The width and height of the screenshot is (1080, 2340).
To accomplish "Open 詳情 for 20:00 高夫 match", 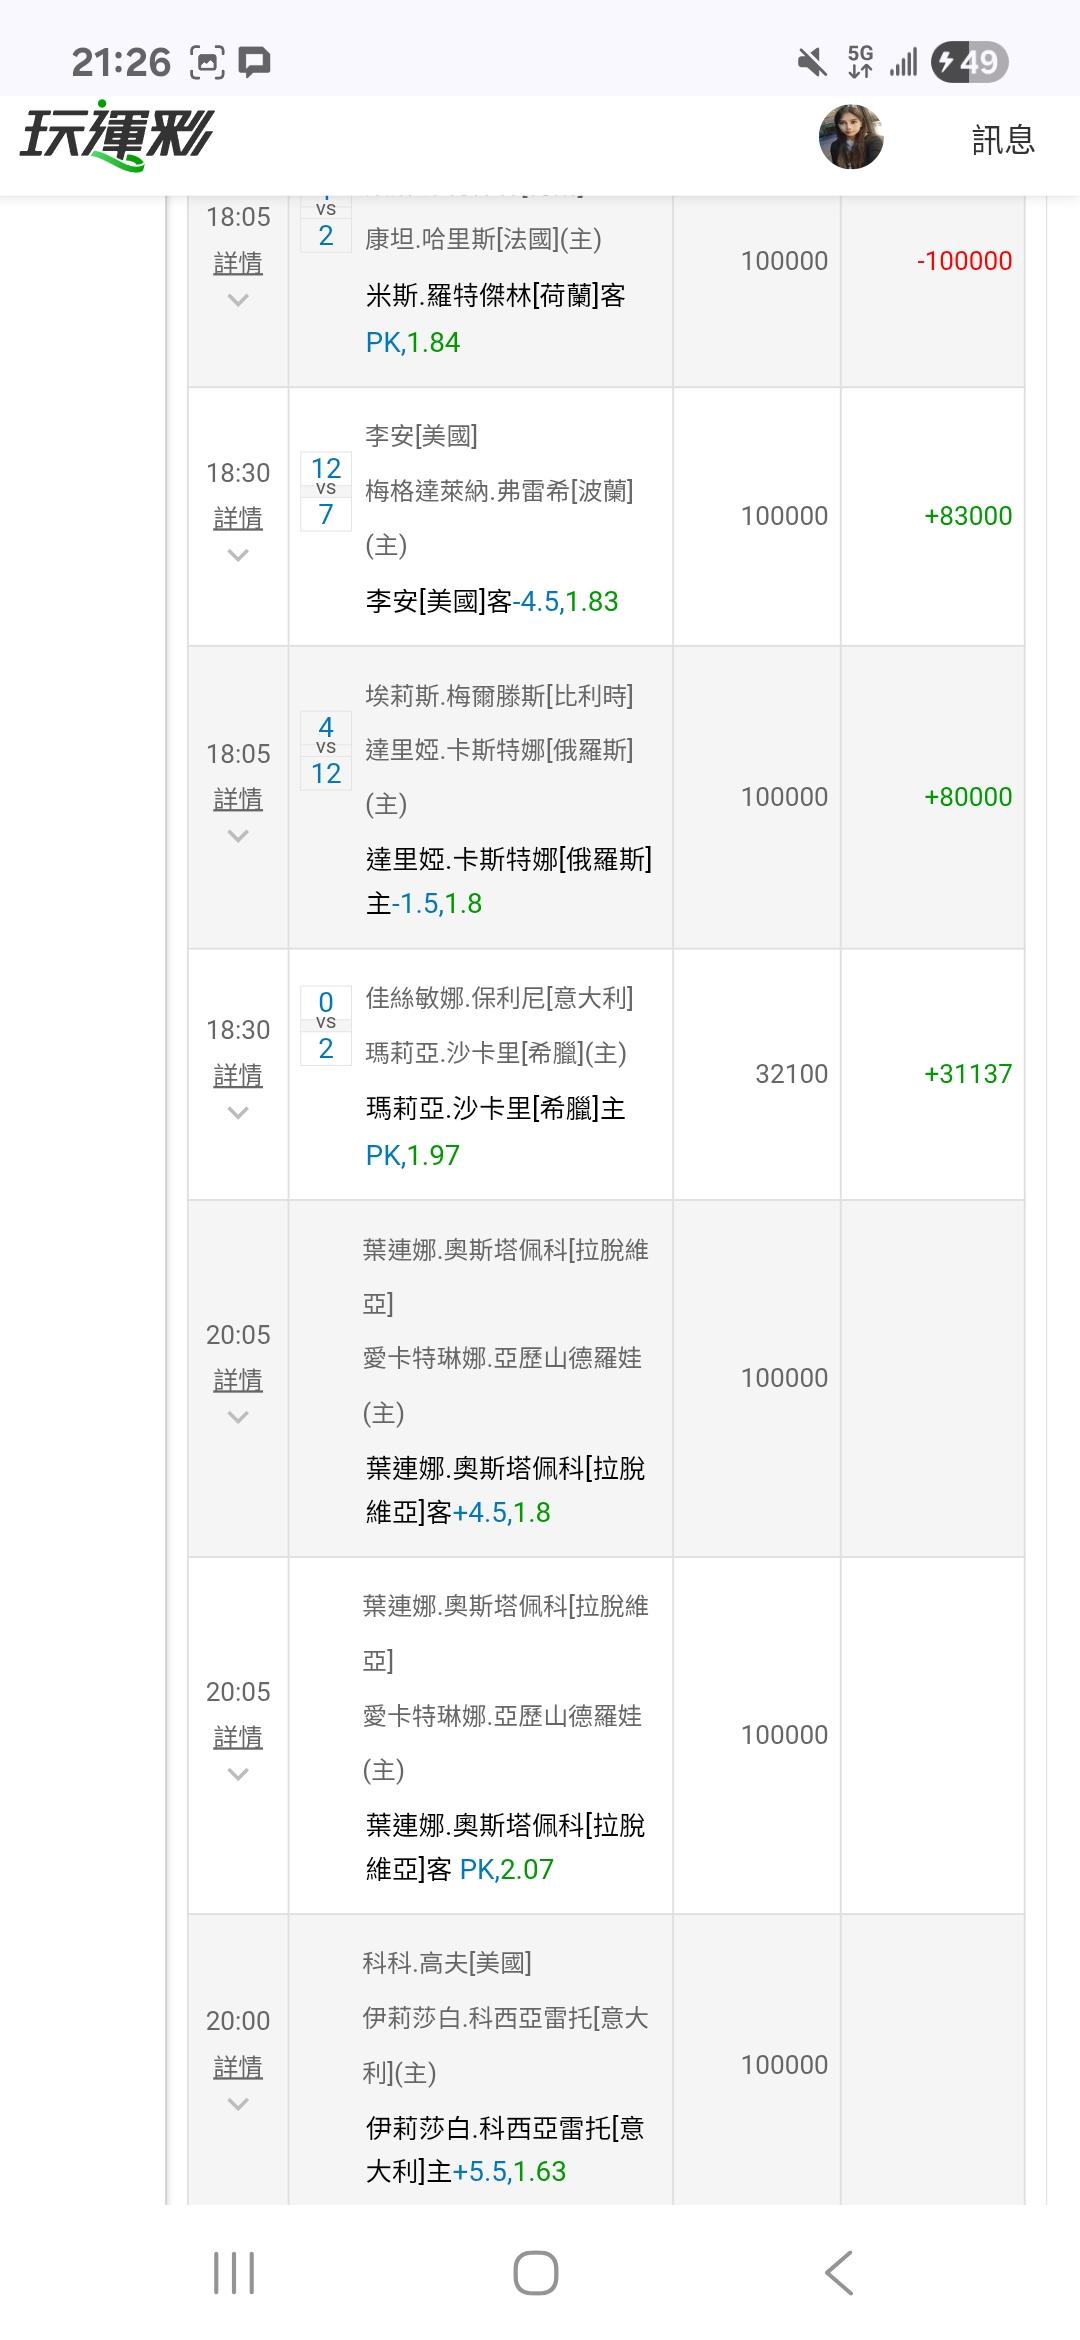I will 238,2066.
